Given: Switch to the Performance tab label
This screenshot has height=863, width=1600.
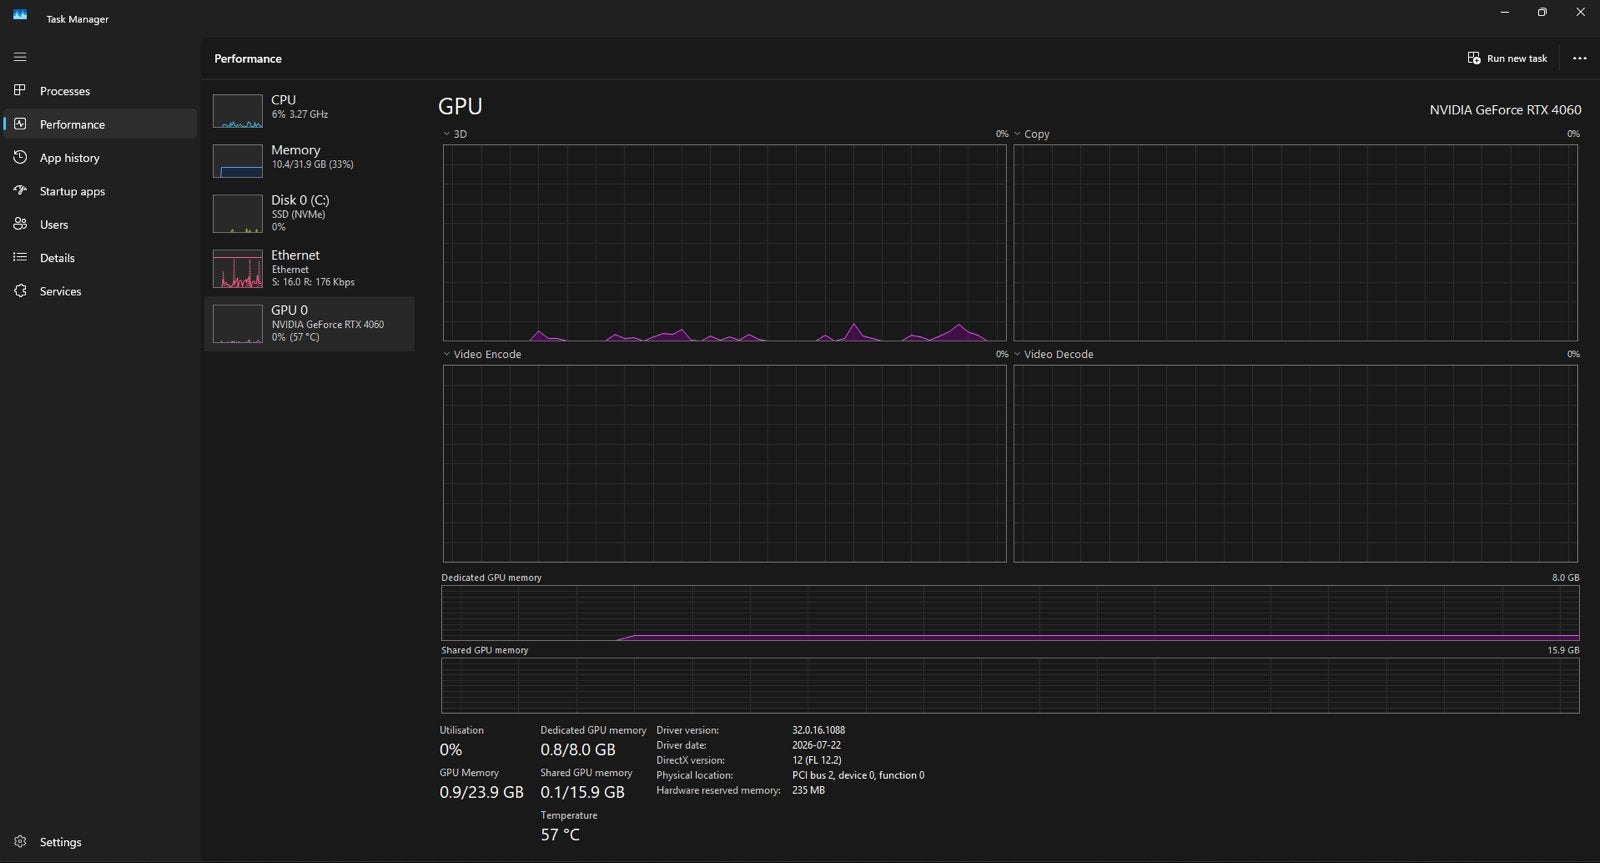Looking at the screenshot, I should coord(72,124).
